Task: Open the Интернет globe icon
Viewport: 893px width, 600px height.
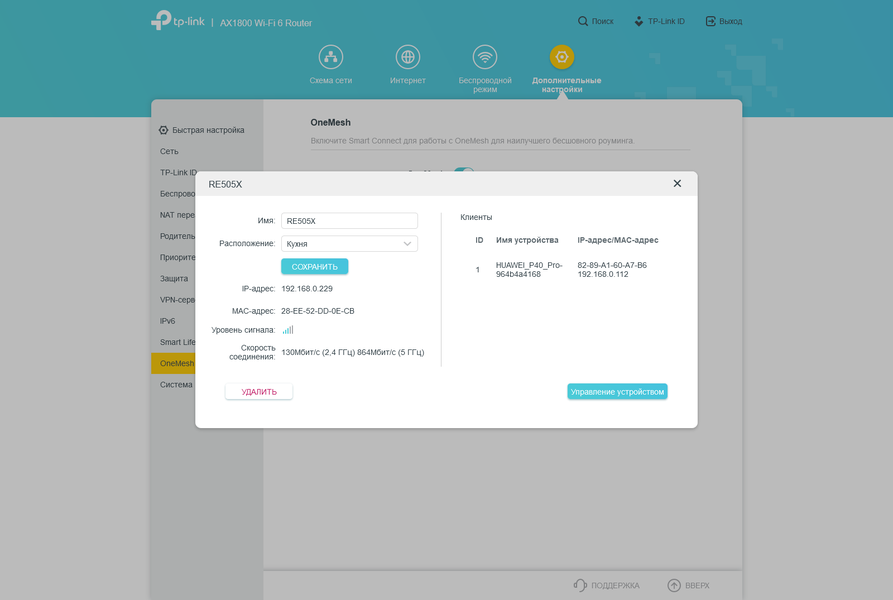Action: point(408,57)
